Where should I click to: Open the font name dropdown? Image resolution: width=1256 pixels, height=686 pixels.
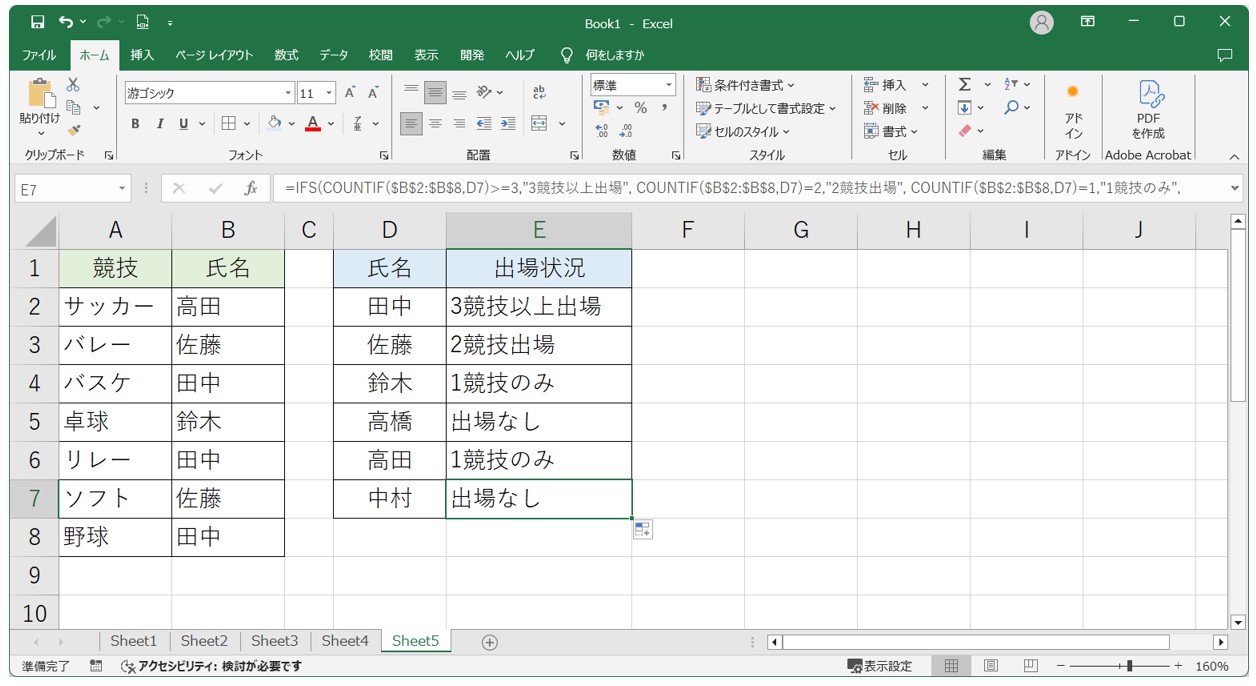(288, 93)
